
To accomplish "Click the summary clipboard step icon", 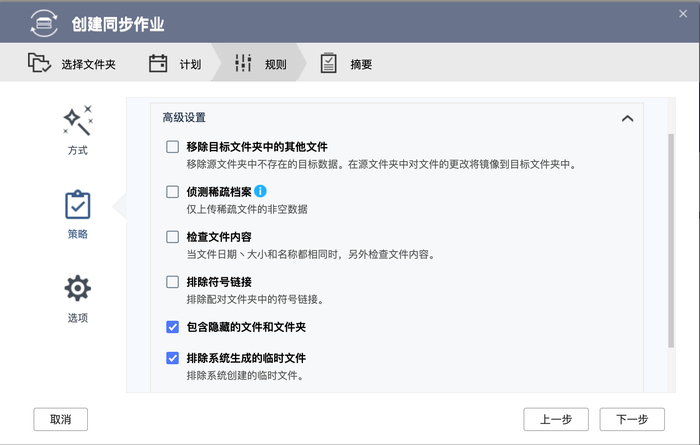I will (x=328, y=64).
